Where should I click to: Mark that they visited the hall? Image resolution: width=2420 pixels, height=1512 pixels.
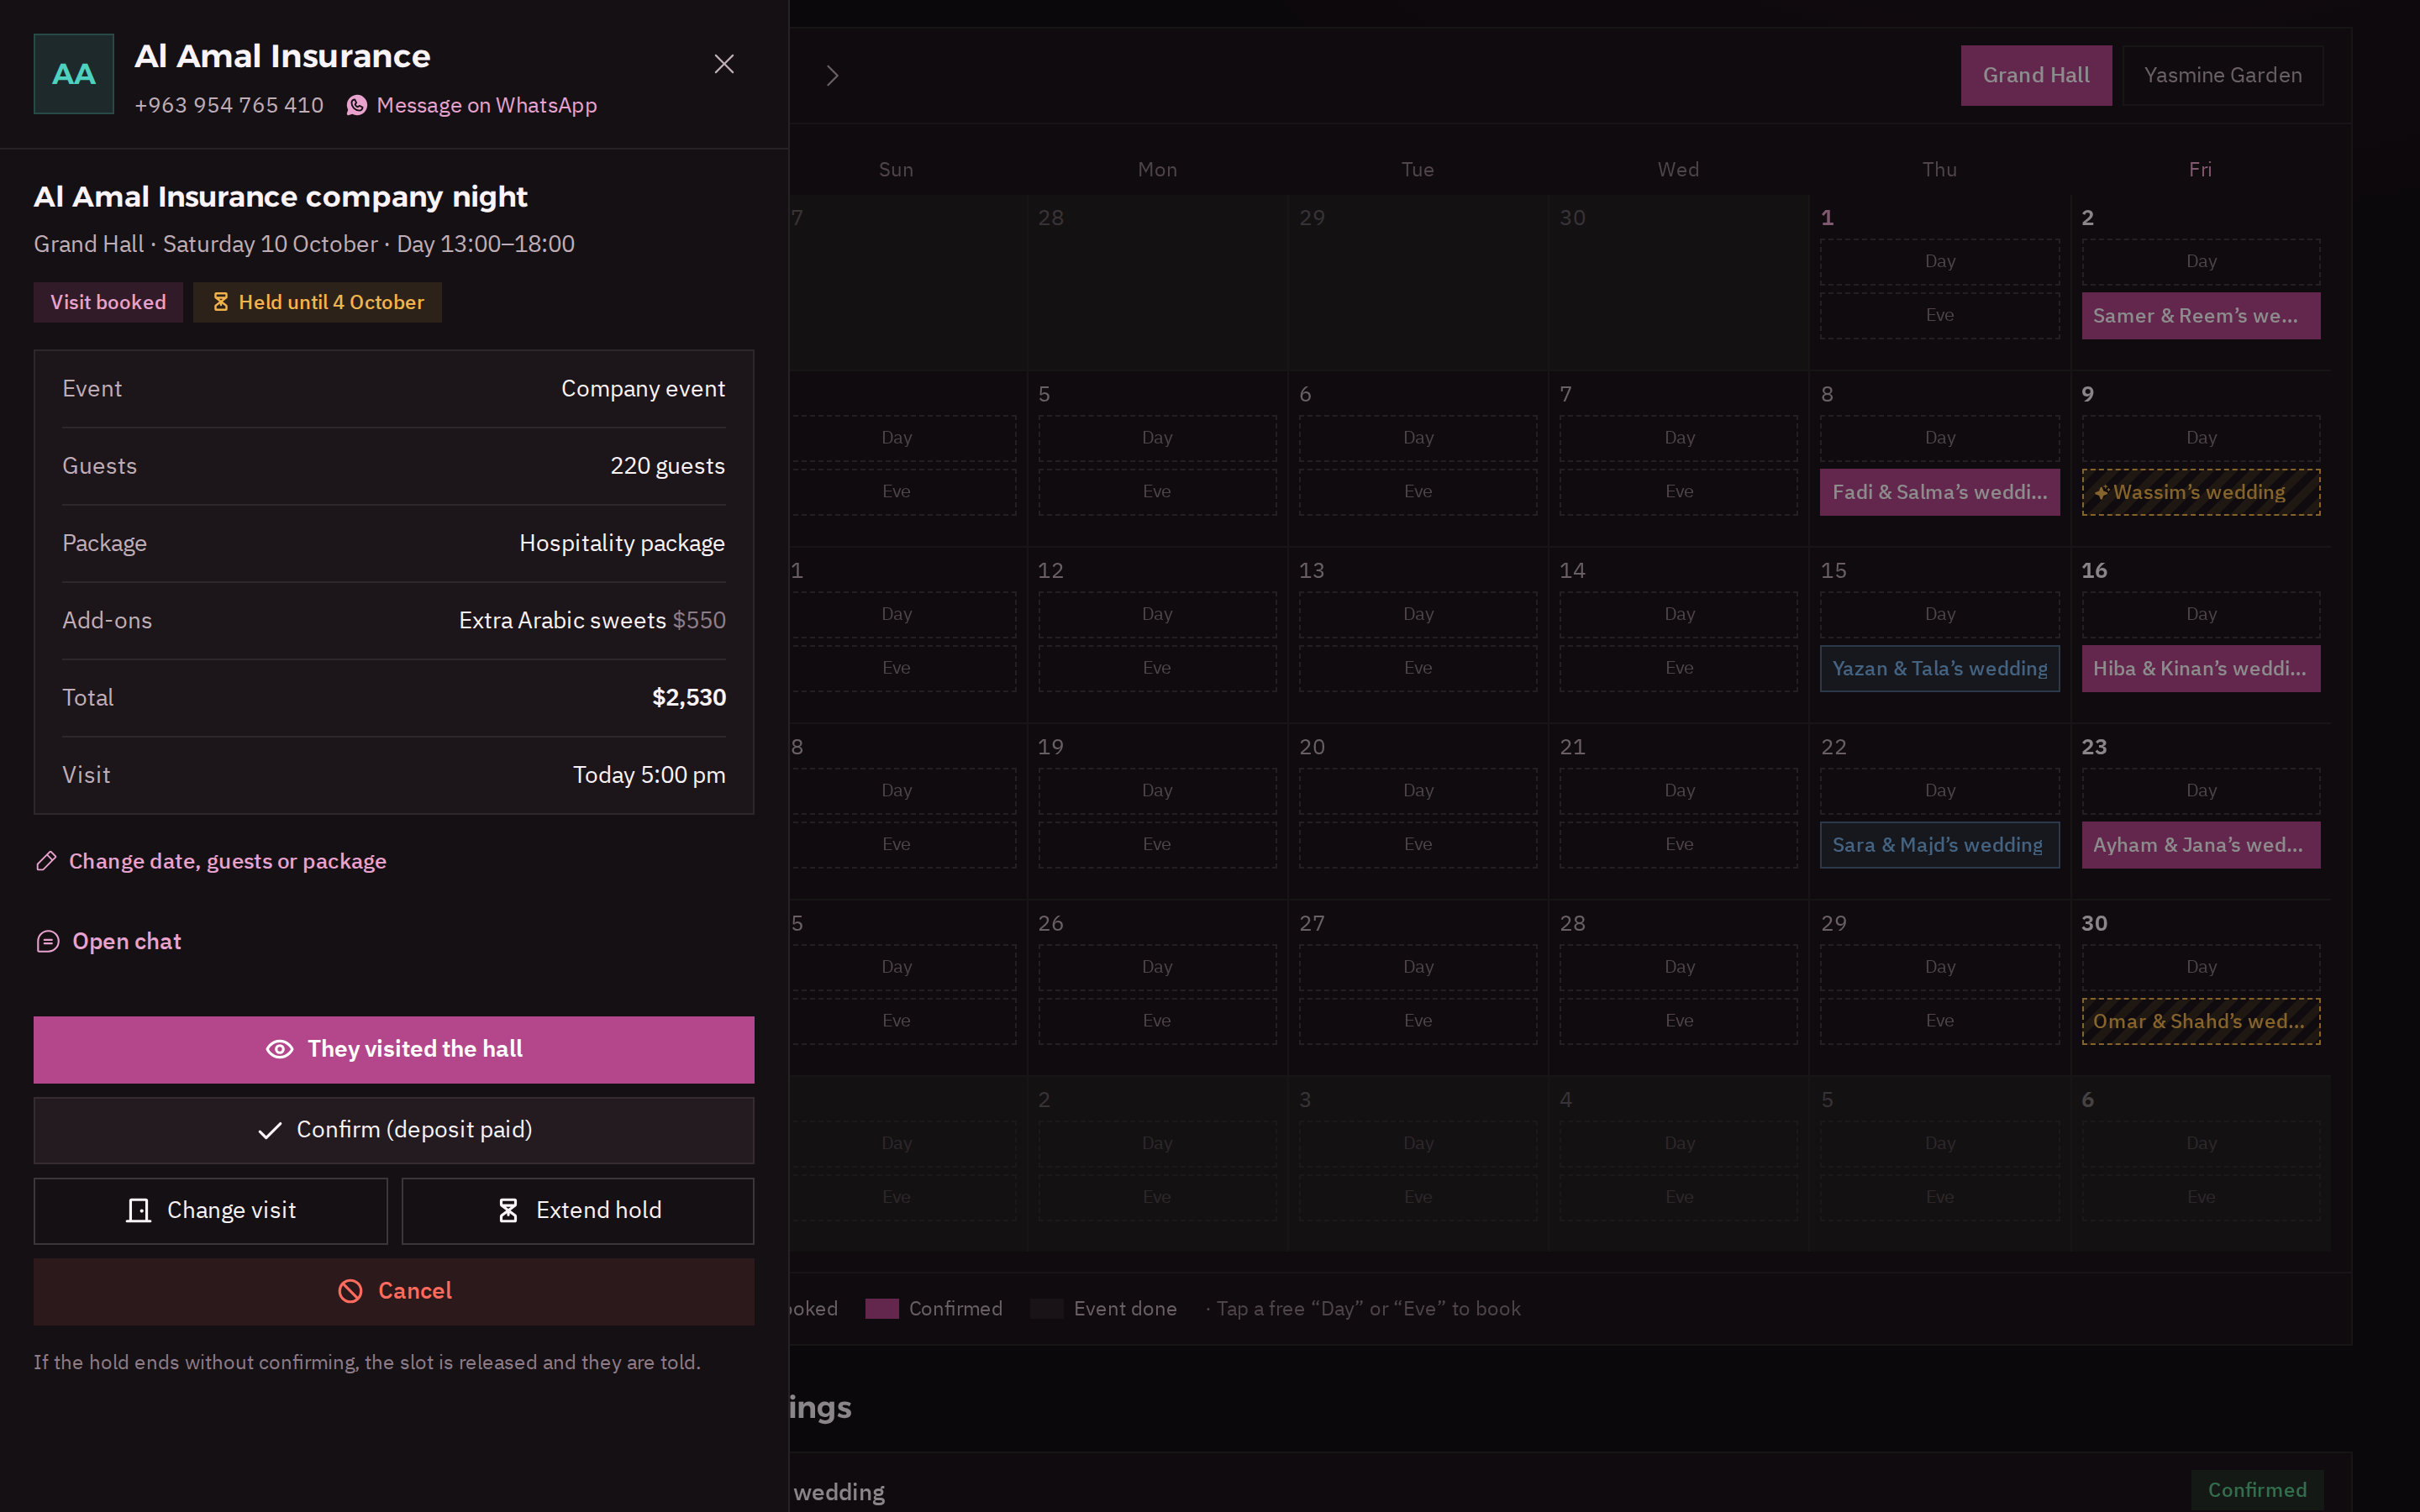click(394, 1050)
